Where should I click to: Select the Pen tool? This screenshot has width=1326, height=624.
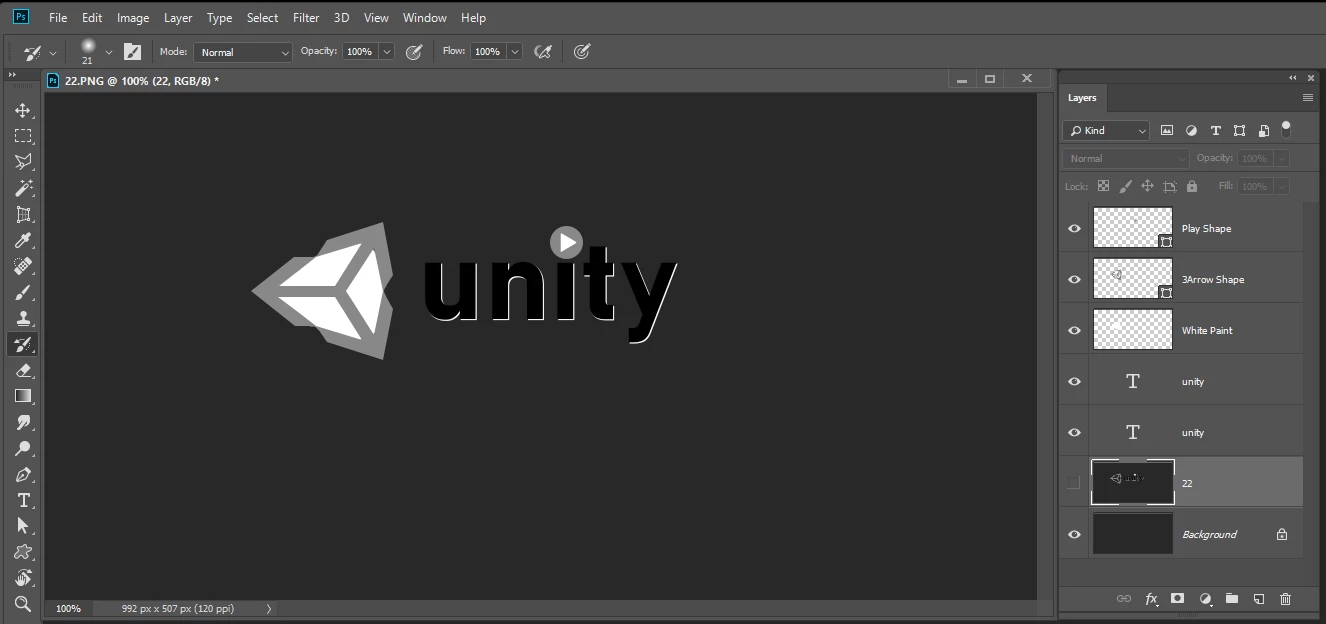coord(23,474)
